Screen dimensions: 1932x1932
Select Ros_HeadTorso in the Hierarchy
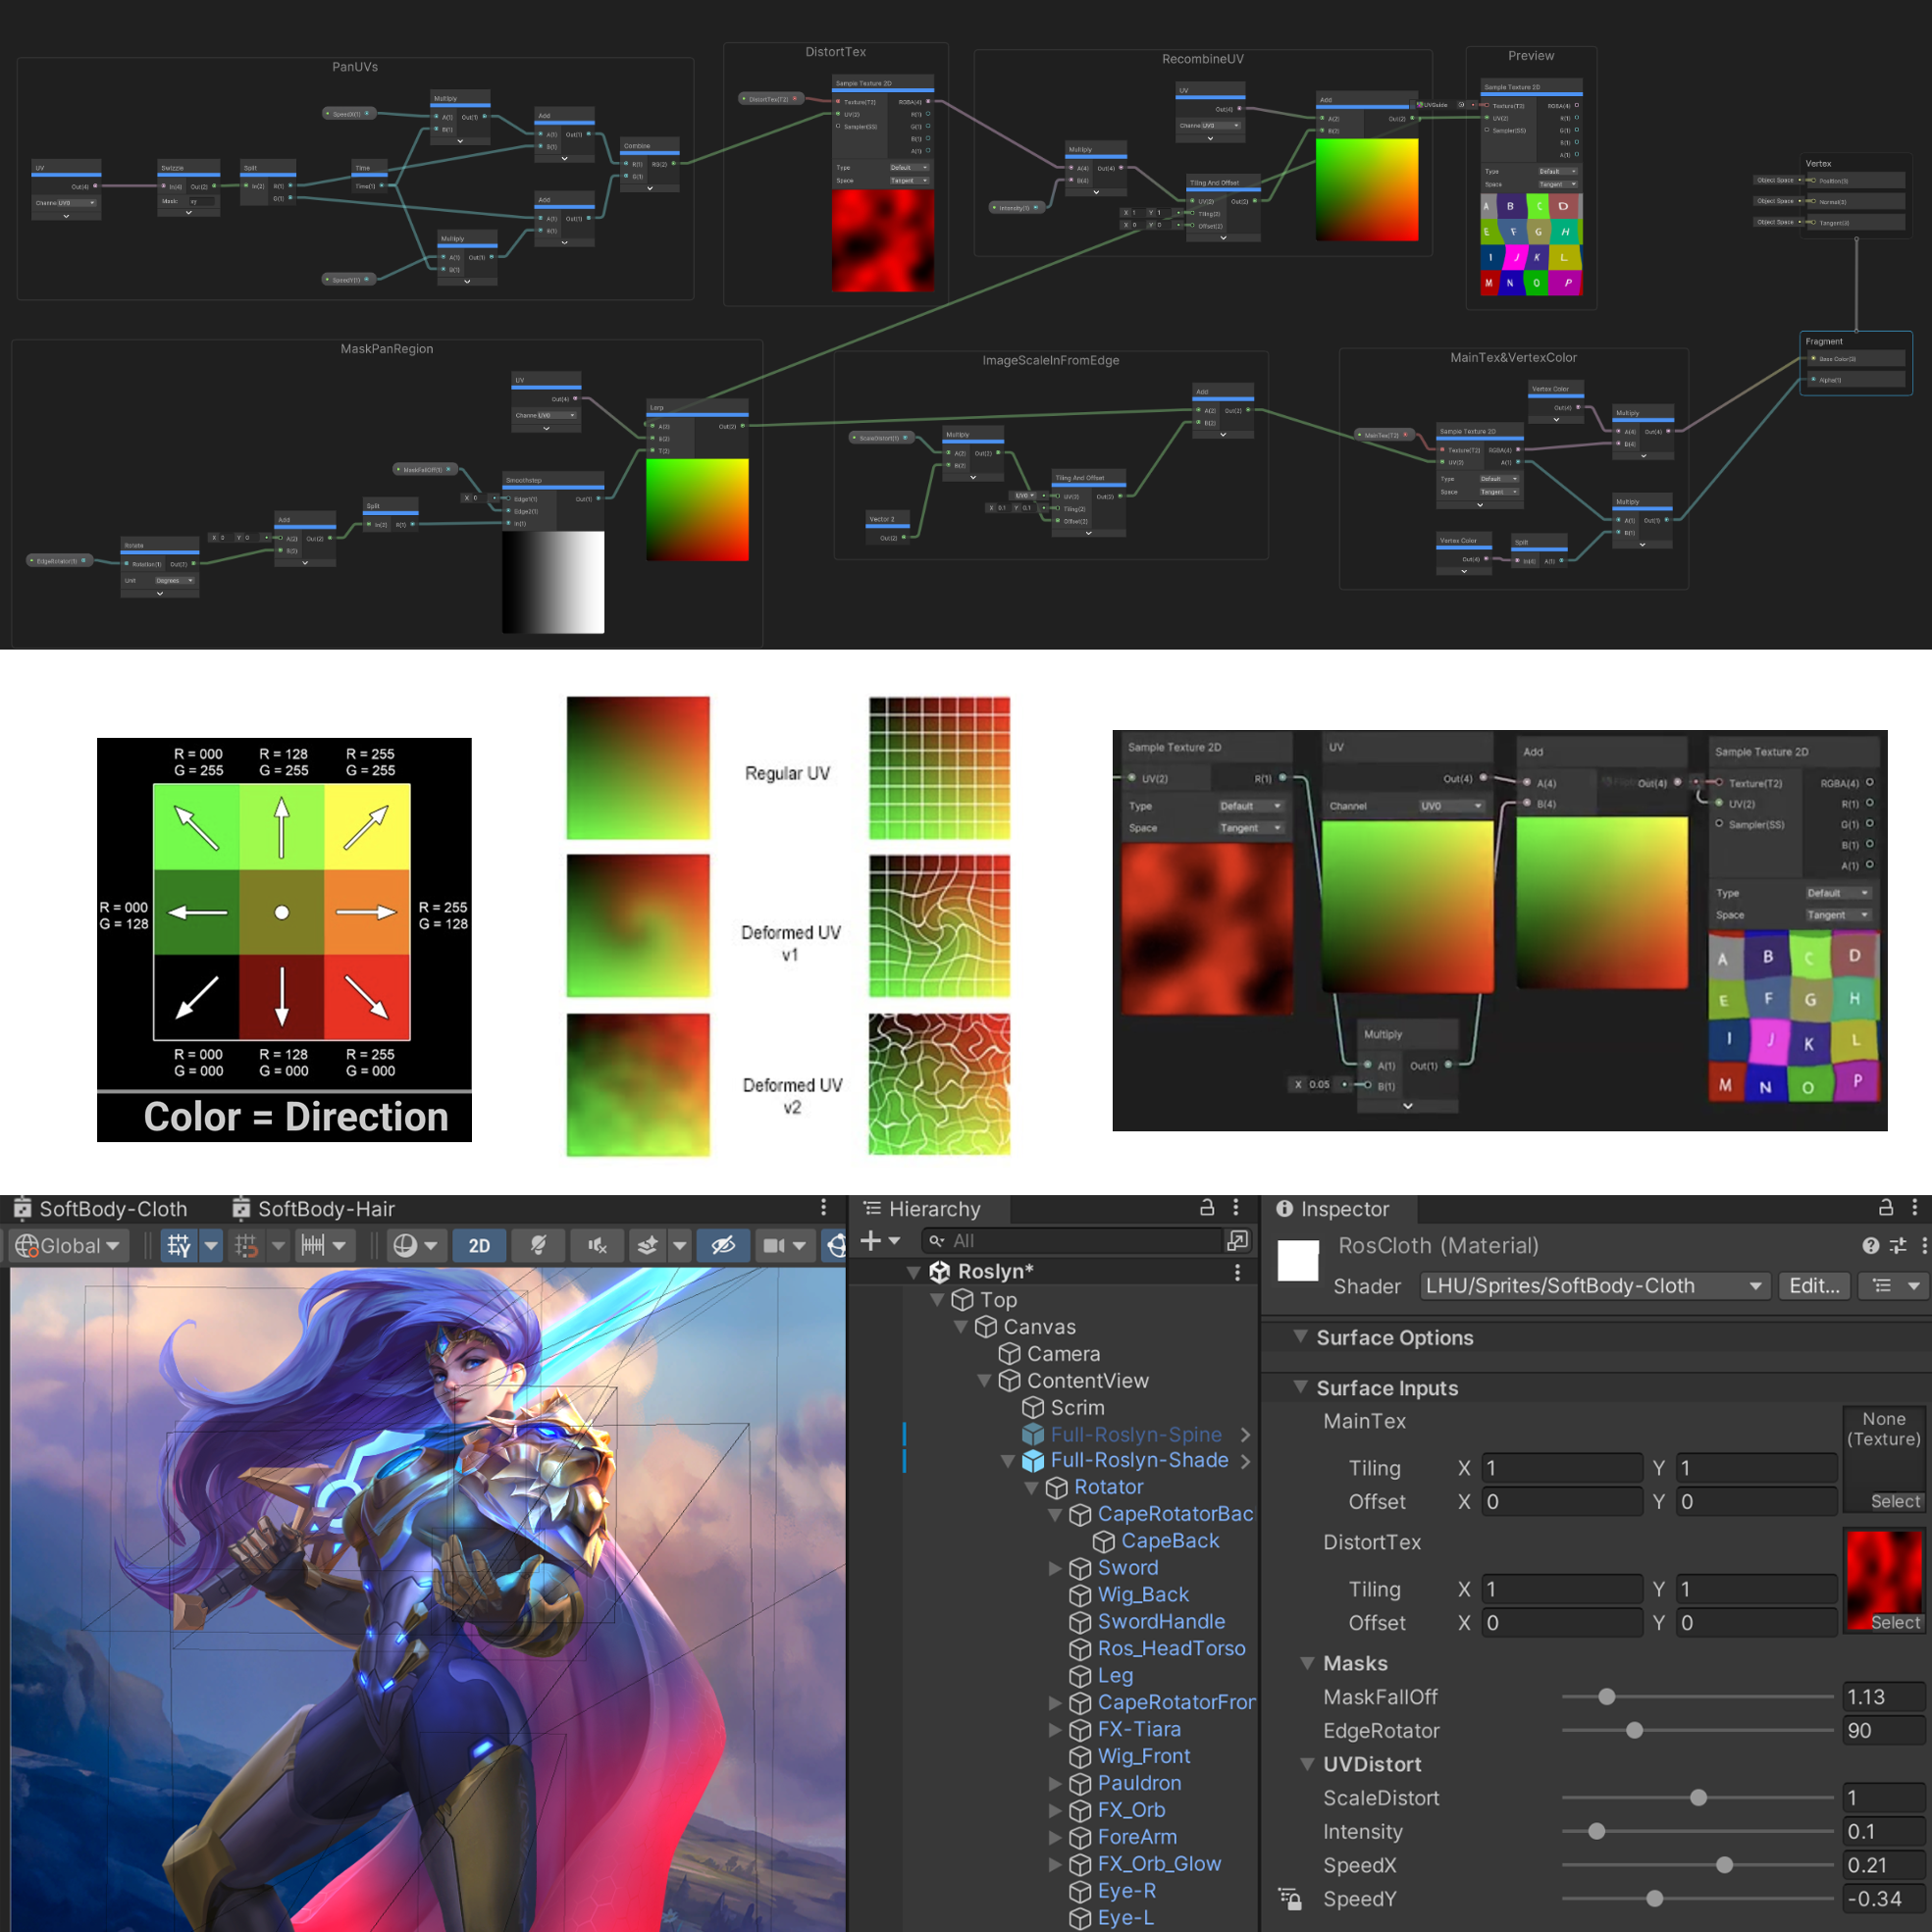pos(1170,1648)
